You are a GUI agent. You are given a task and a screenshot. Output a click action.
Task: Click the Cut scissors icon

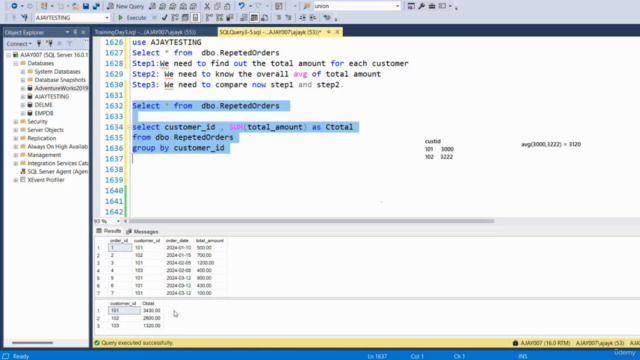tap(207, 6)
